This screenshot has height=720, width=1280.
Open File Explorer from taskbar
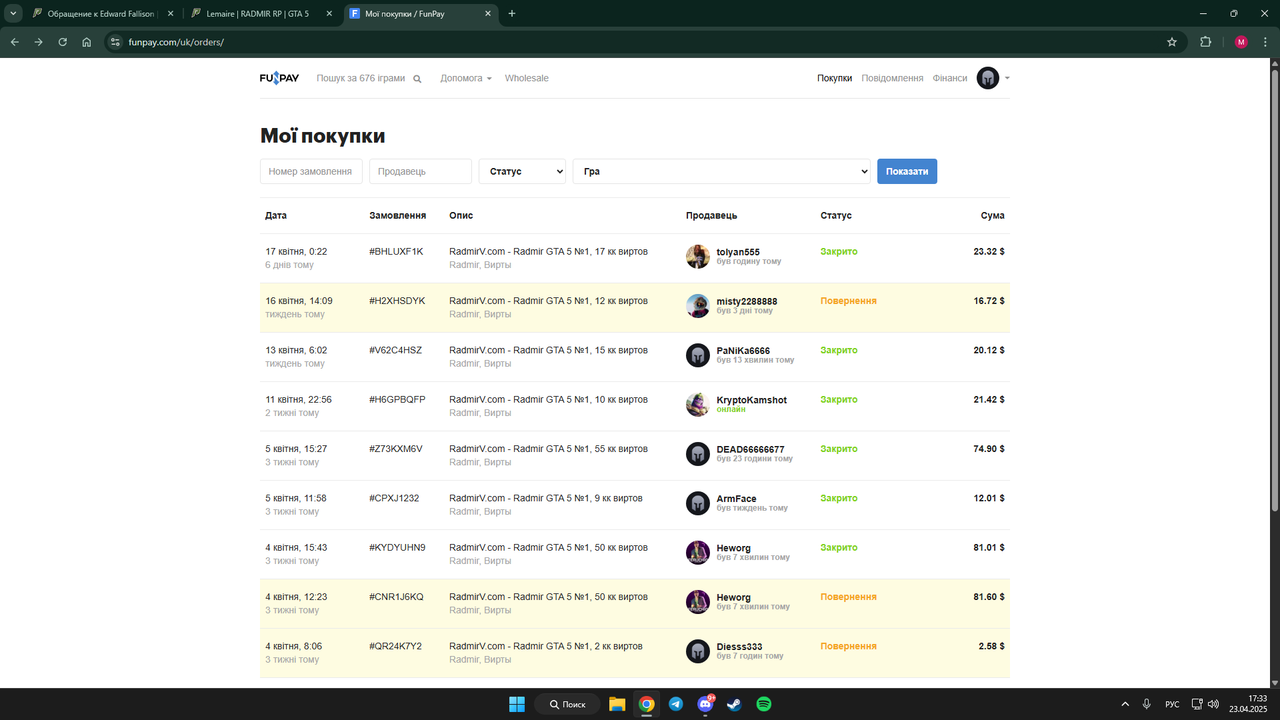[x=617, y=704]
